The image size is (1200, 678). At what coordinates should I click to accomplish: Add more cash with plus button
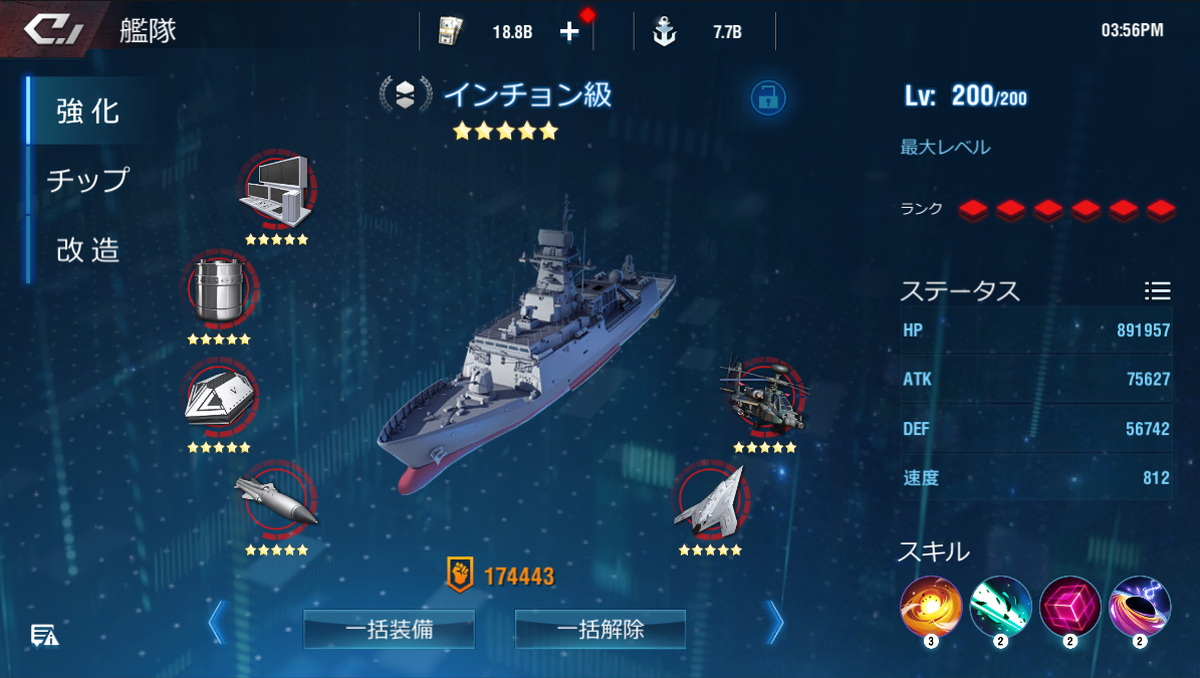(569, 31)
